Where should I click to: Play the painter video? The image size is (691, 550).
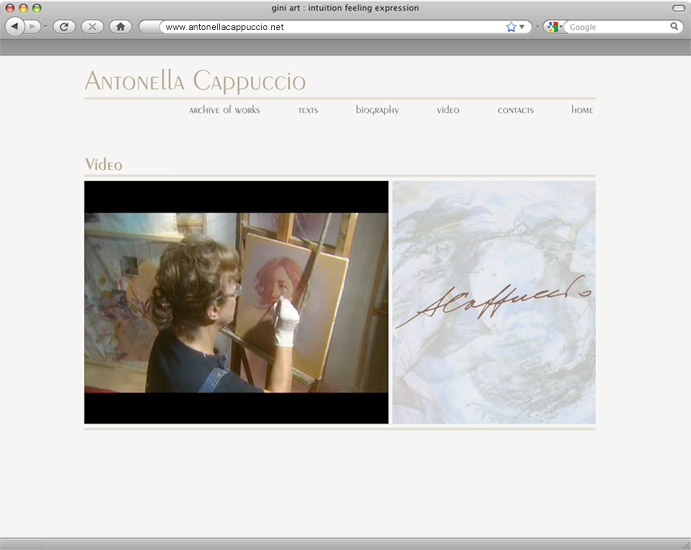236,302
